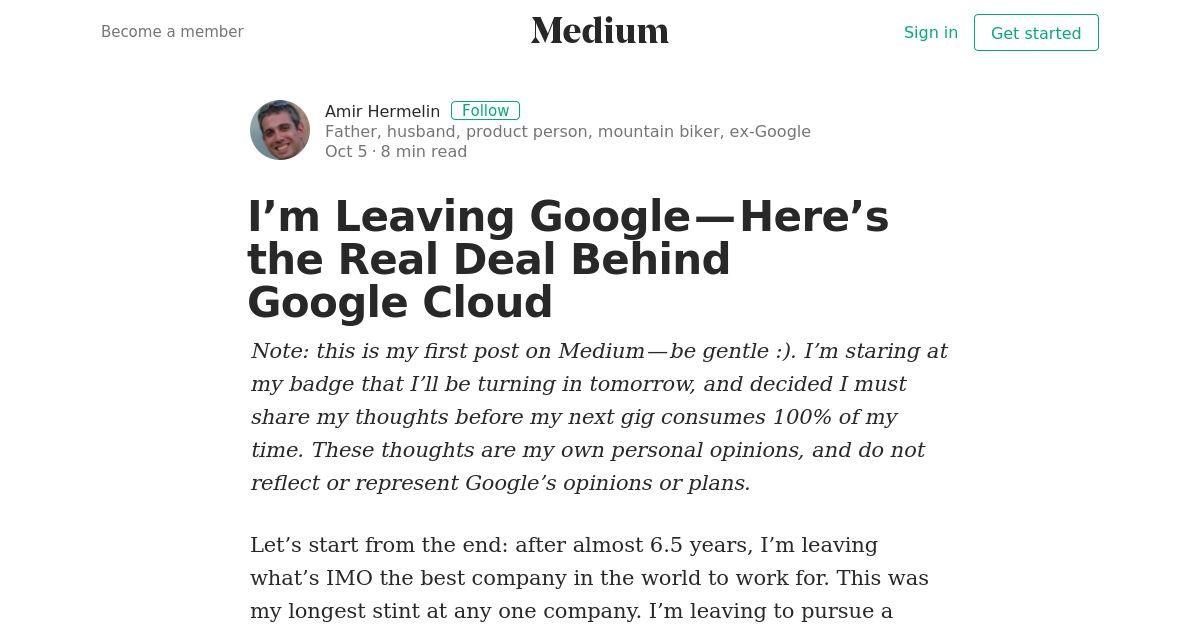Viewport: 1200px width, 630px height.
Task: Click "ex-Google" in the author bio
Action: [770, 131]
